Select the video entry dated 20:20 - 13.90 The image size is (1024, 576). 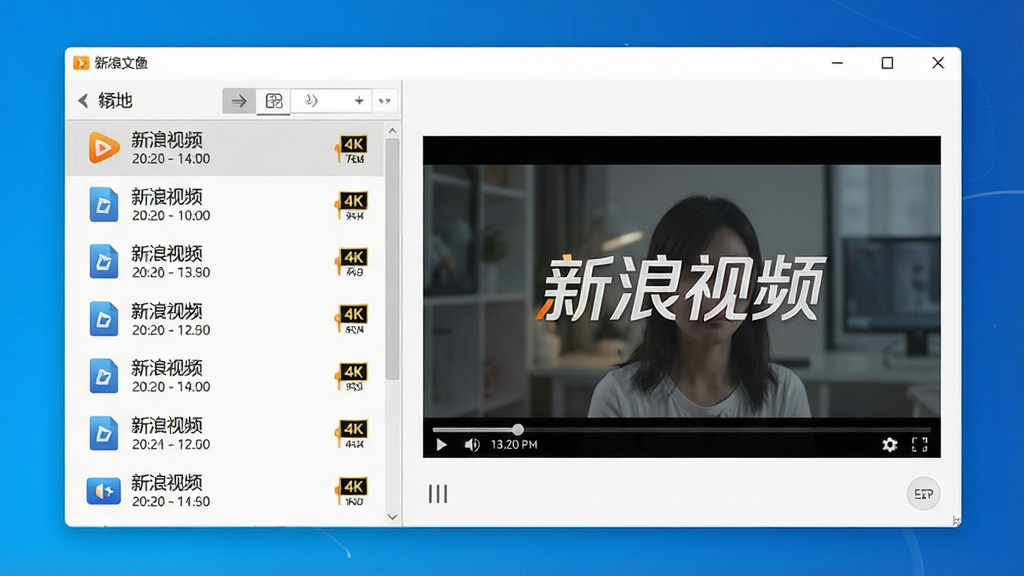click(227, 262)
